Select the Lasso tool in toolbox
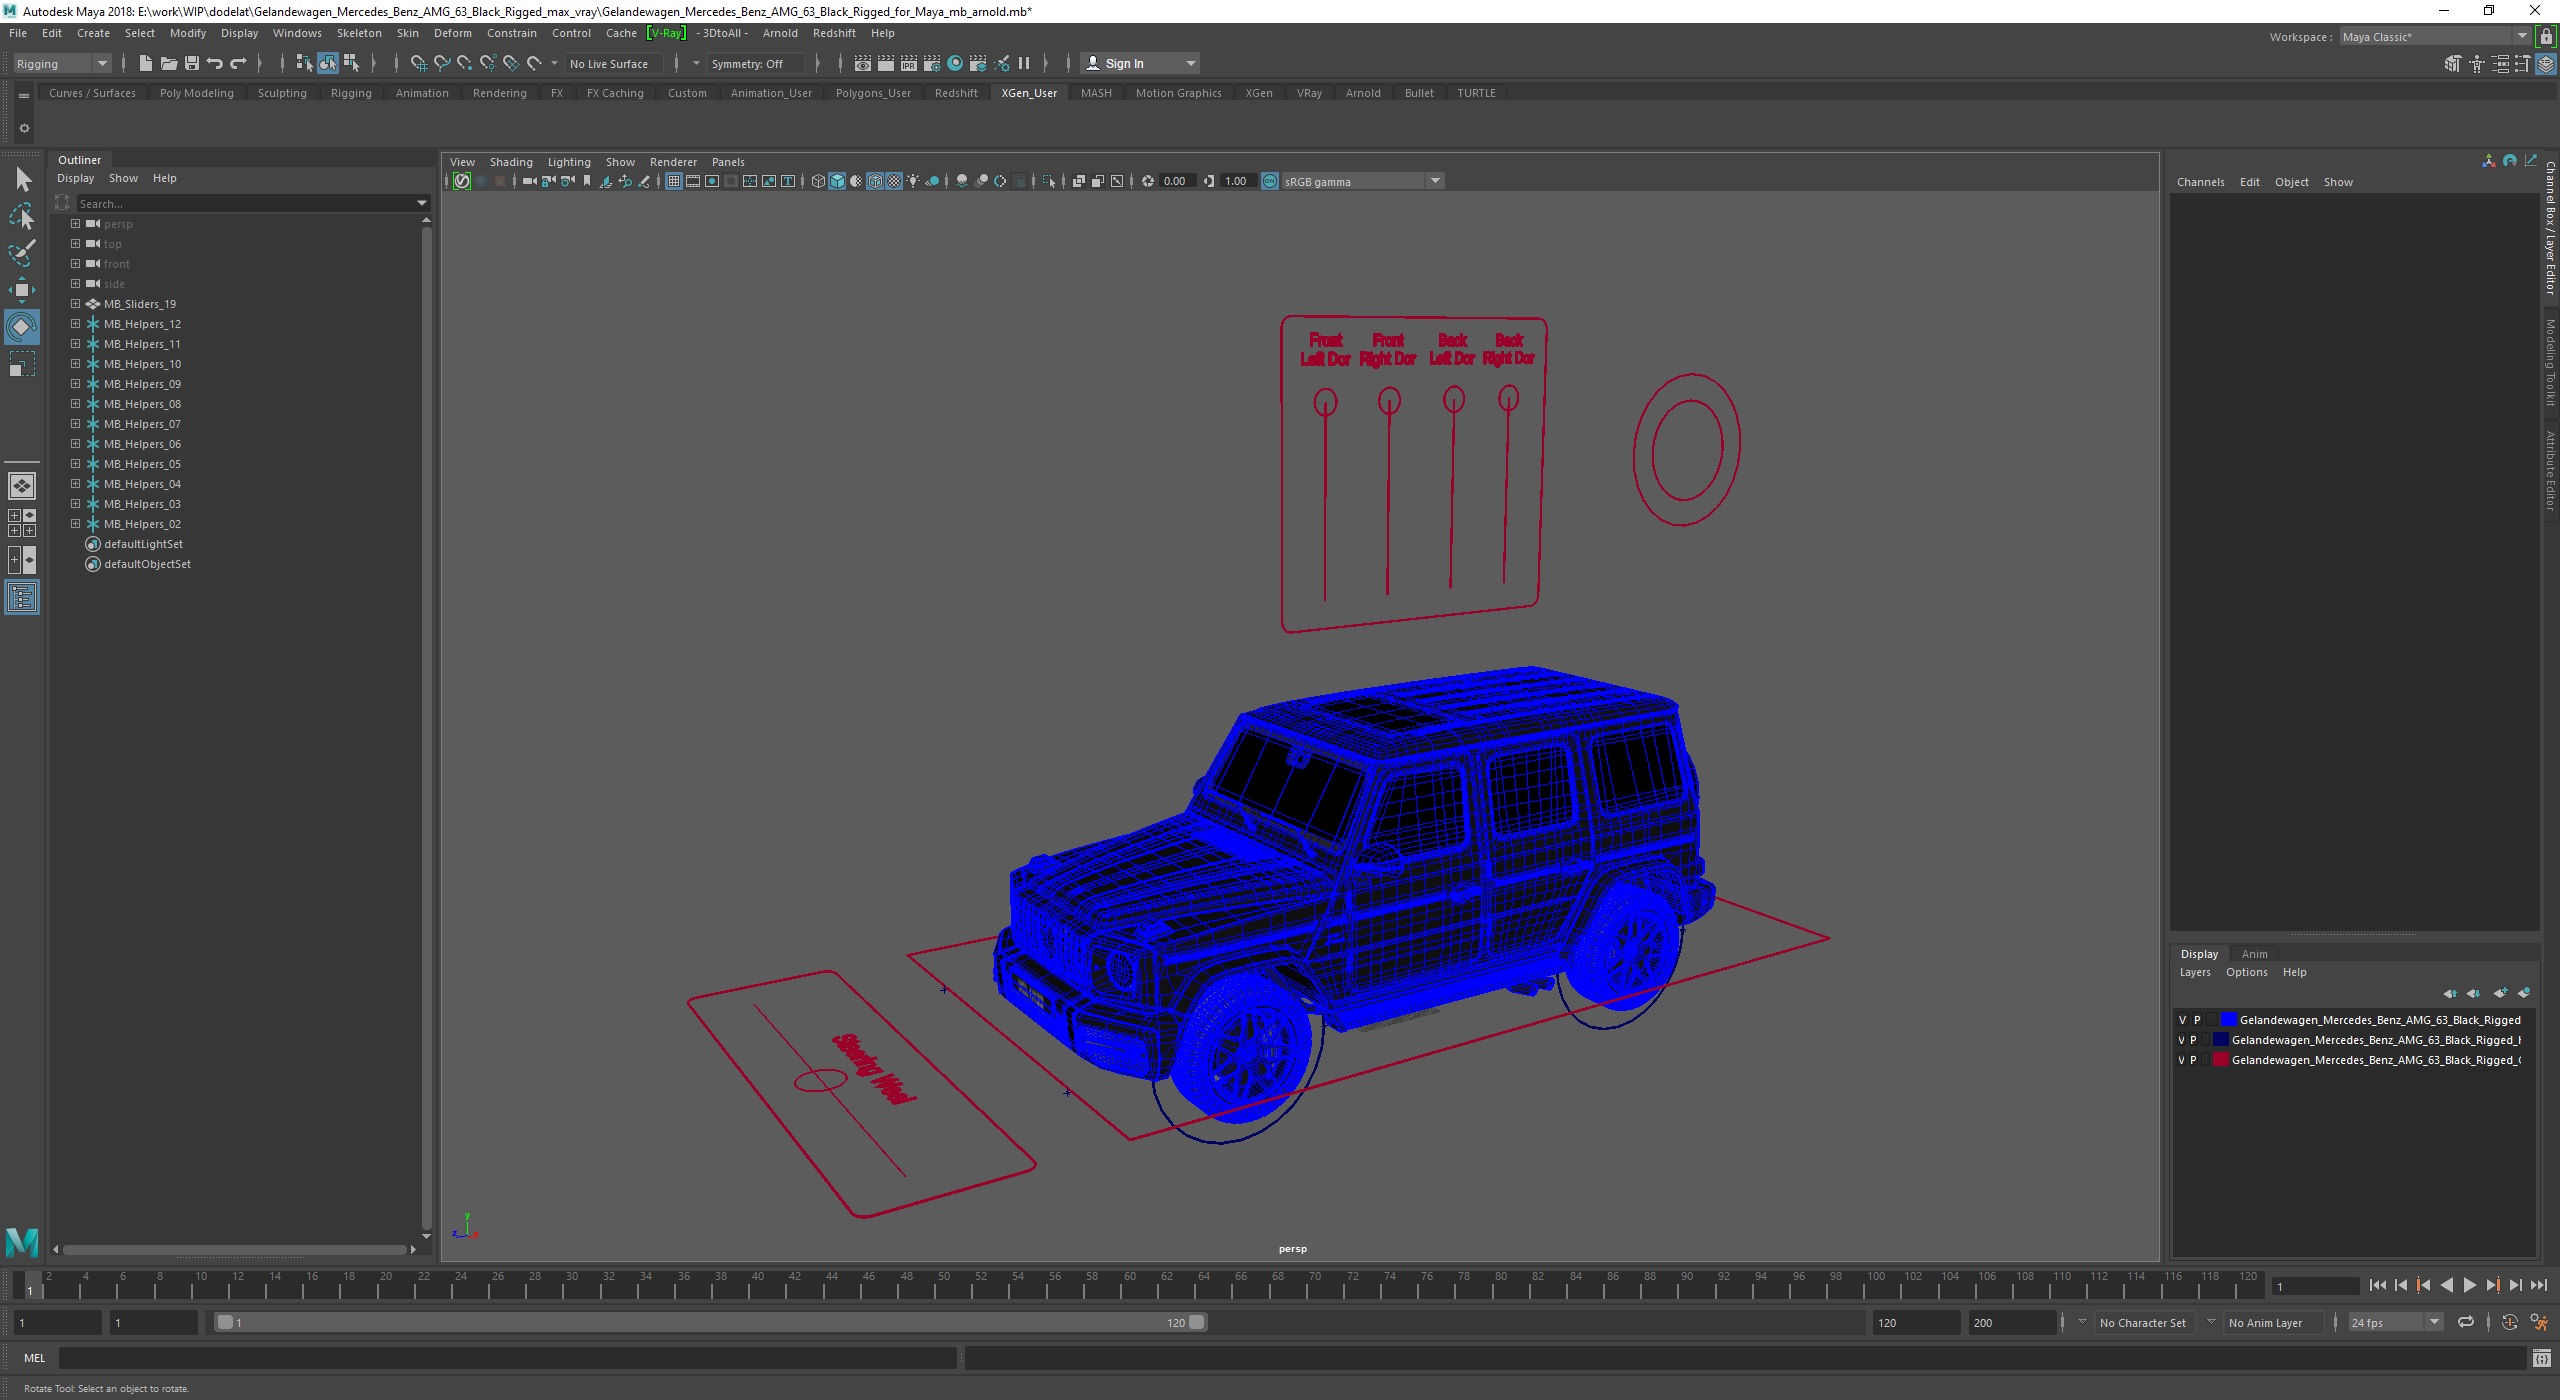Viewport: 2560px width, 1400px height. (x=22, y=216)
